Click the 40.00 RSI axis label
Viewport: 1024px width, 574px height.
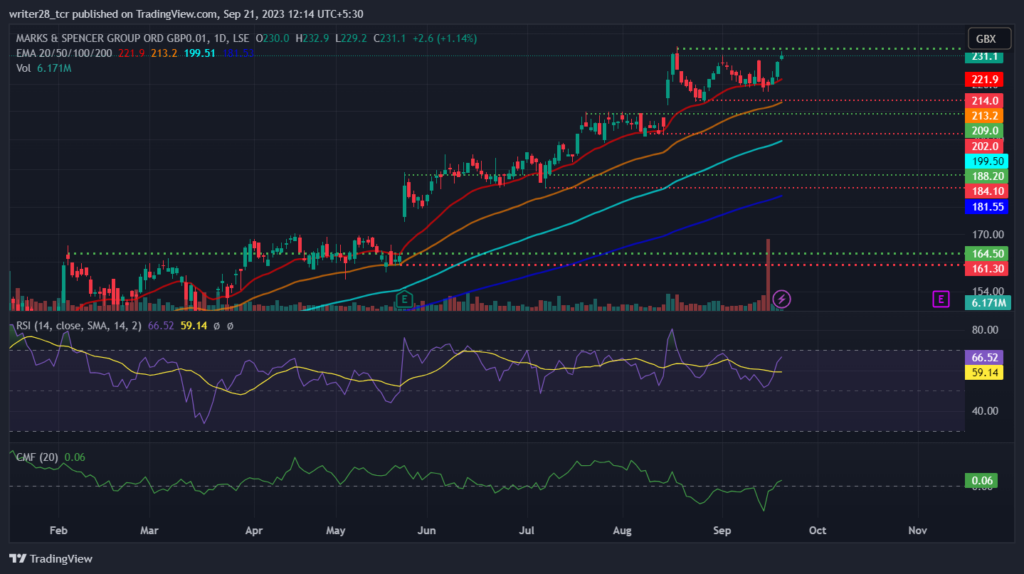pyautogui.click(x=985, y=411)
